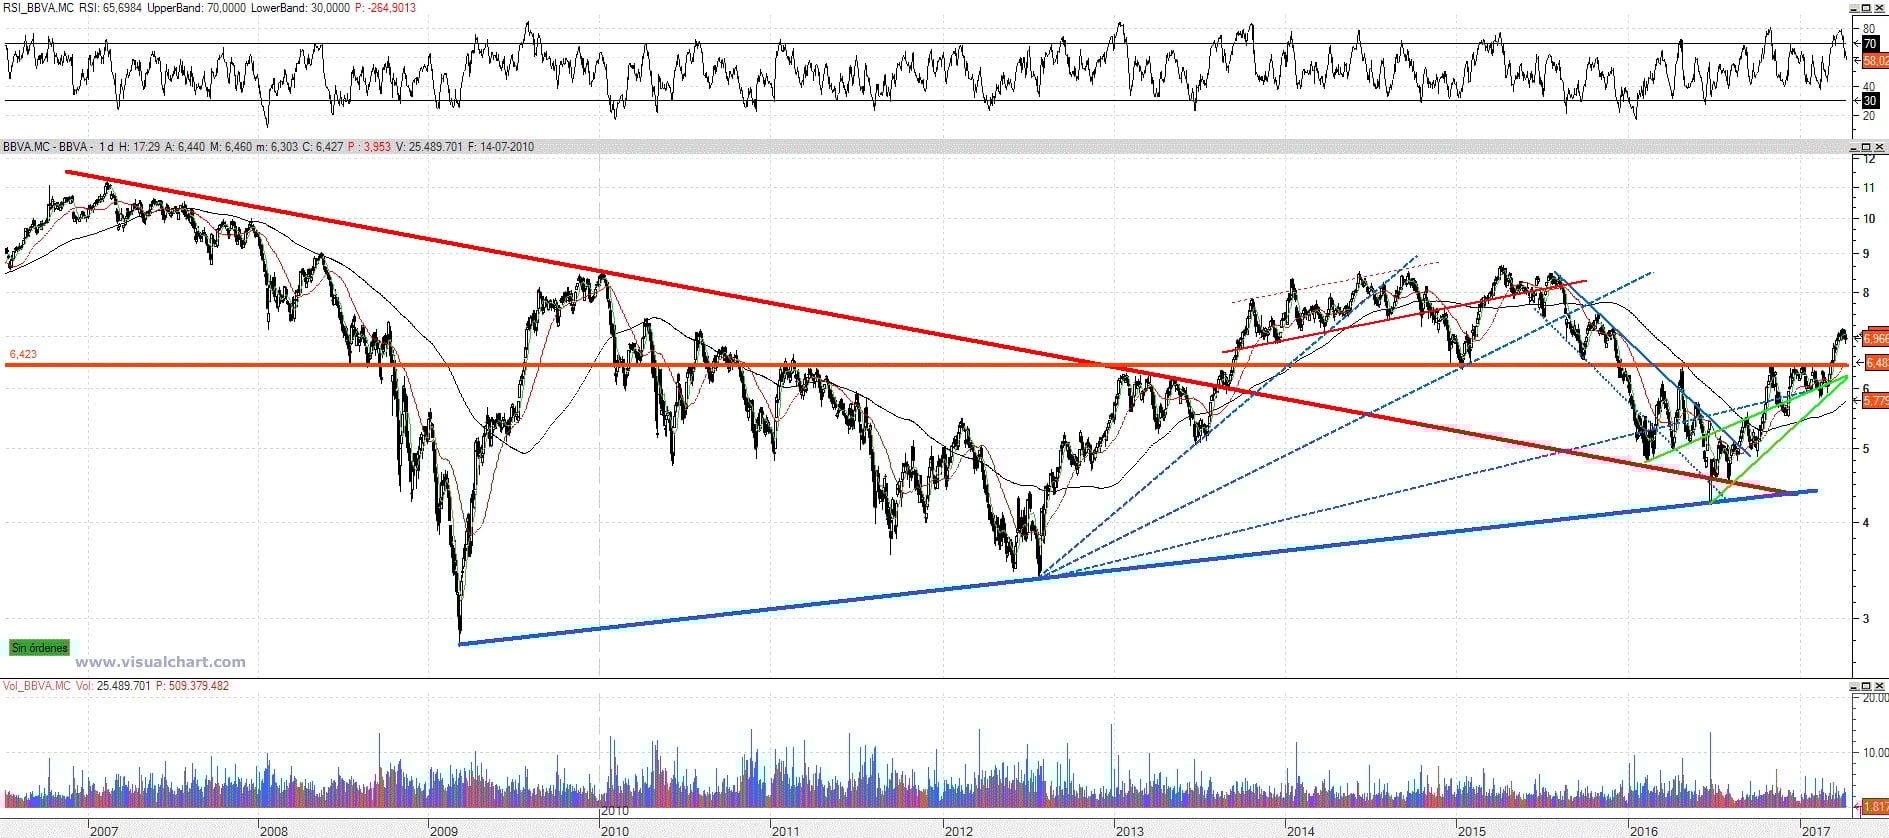Click the 3 tick on price scale
The width and height of the screenshot is (1889, 838).
click(x=1866, y=619)
